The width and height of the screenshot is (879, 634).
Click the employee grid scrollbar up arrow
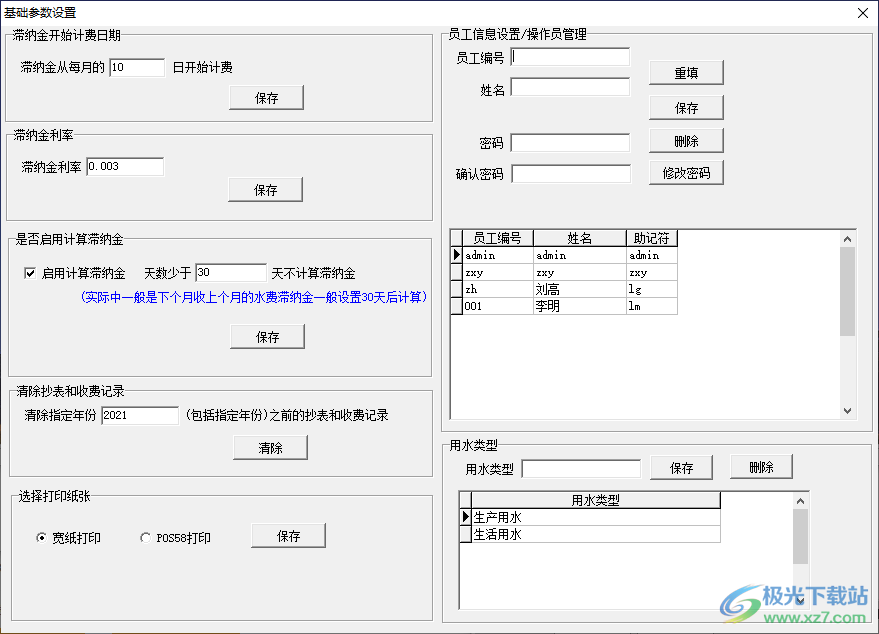849,238
